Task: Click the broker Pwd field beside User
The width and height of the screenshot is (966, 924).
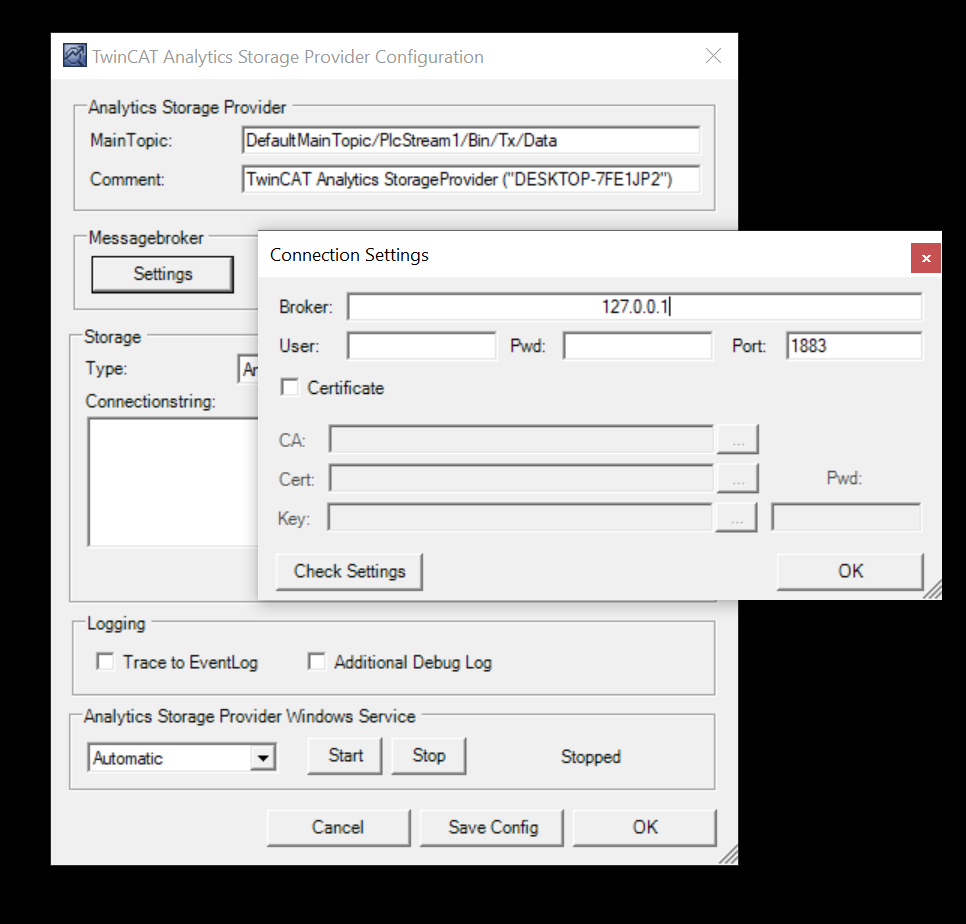Action: (x=638, y=346)
